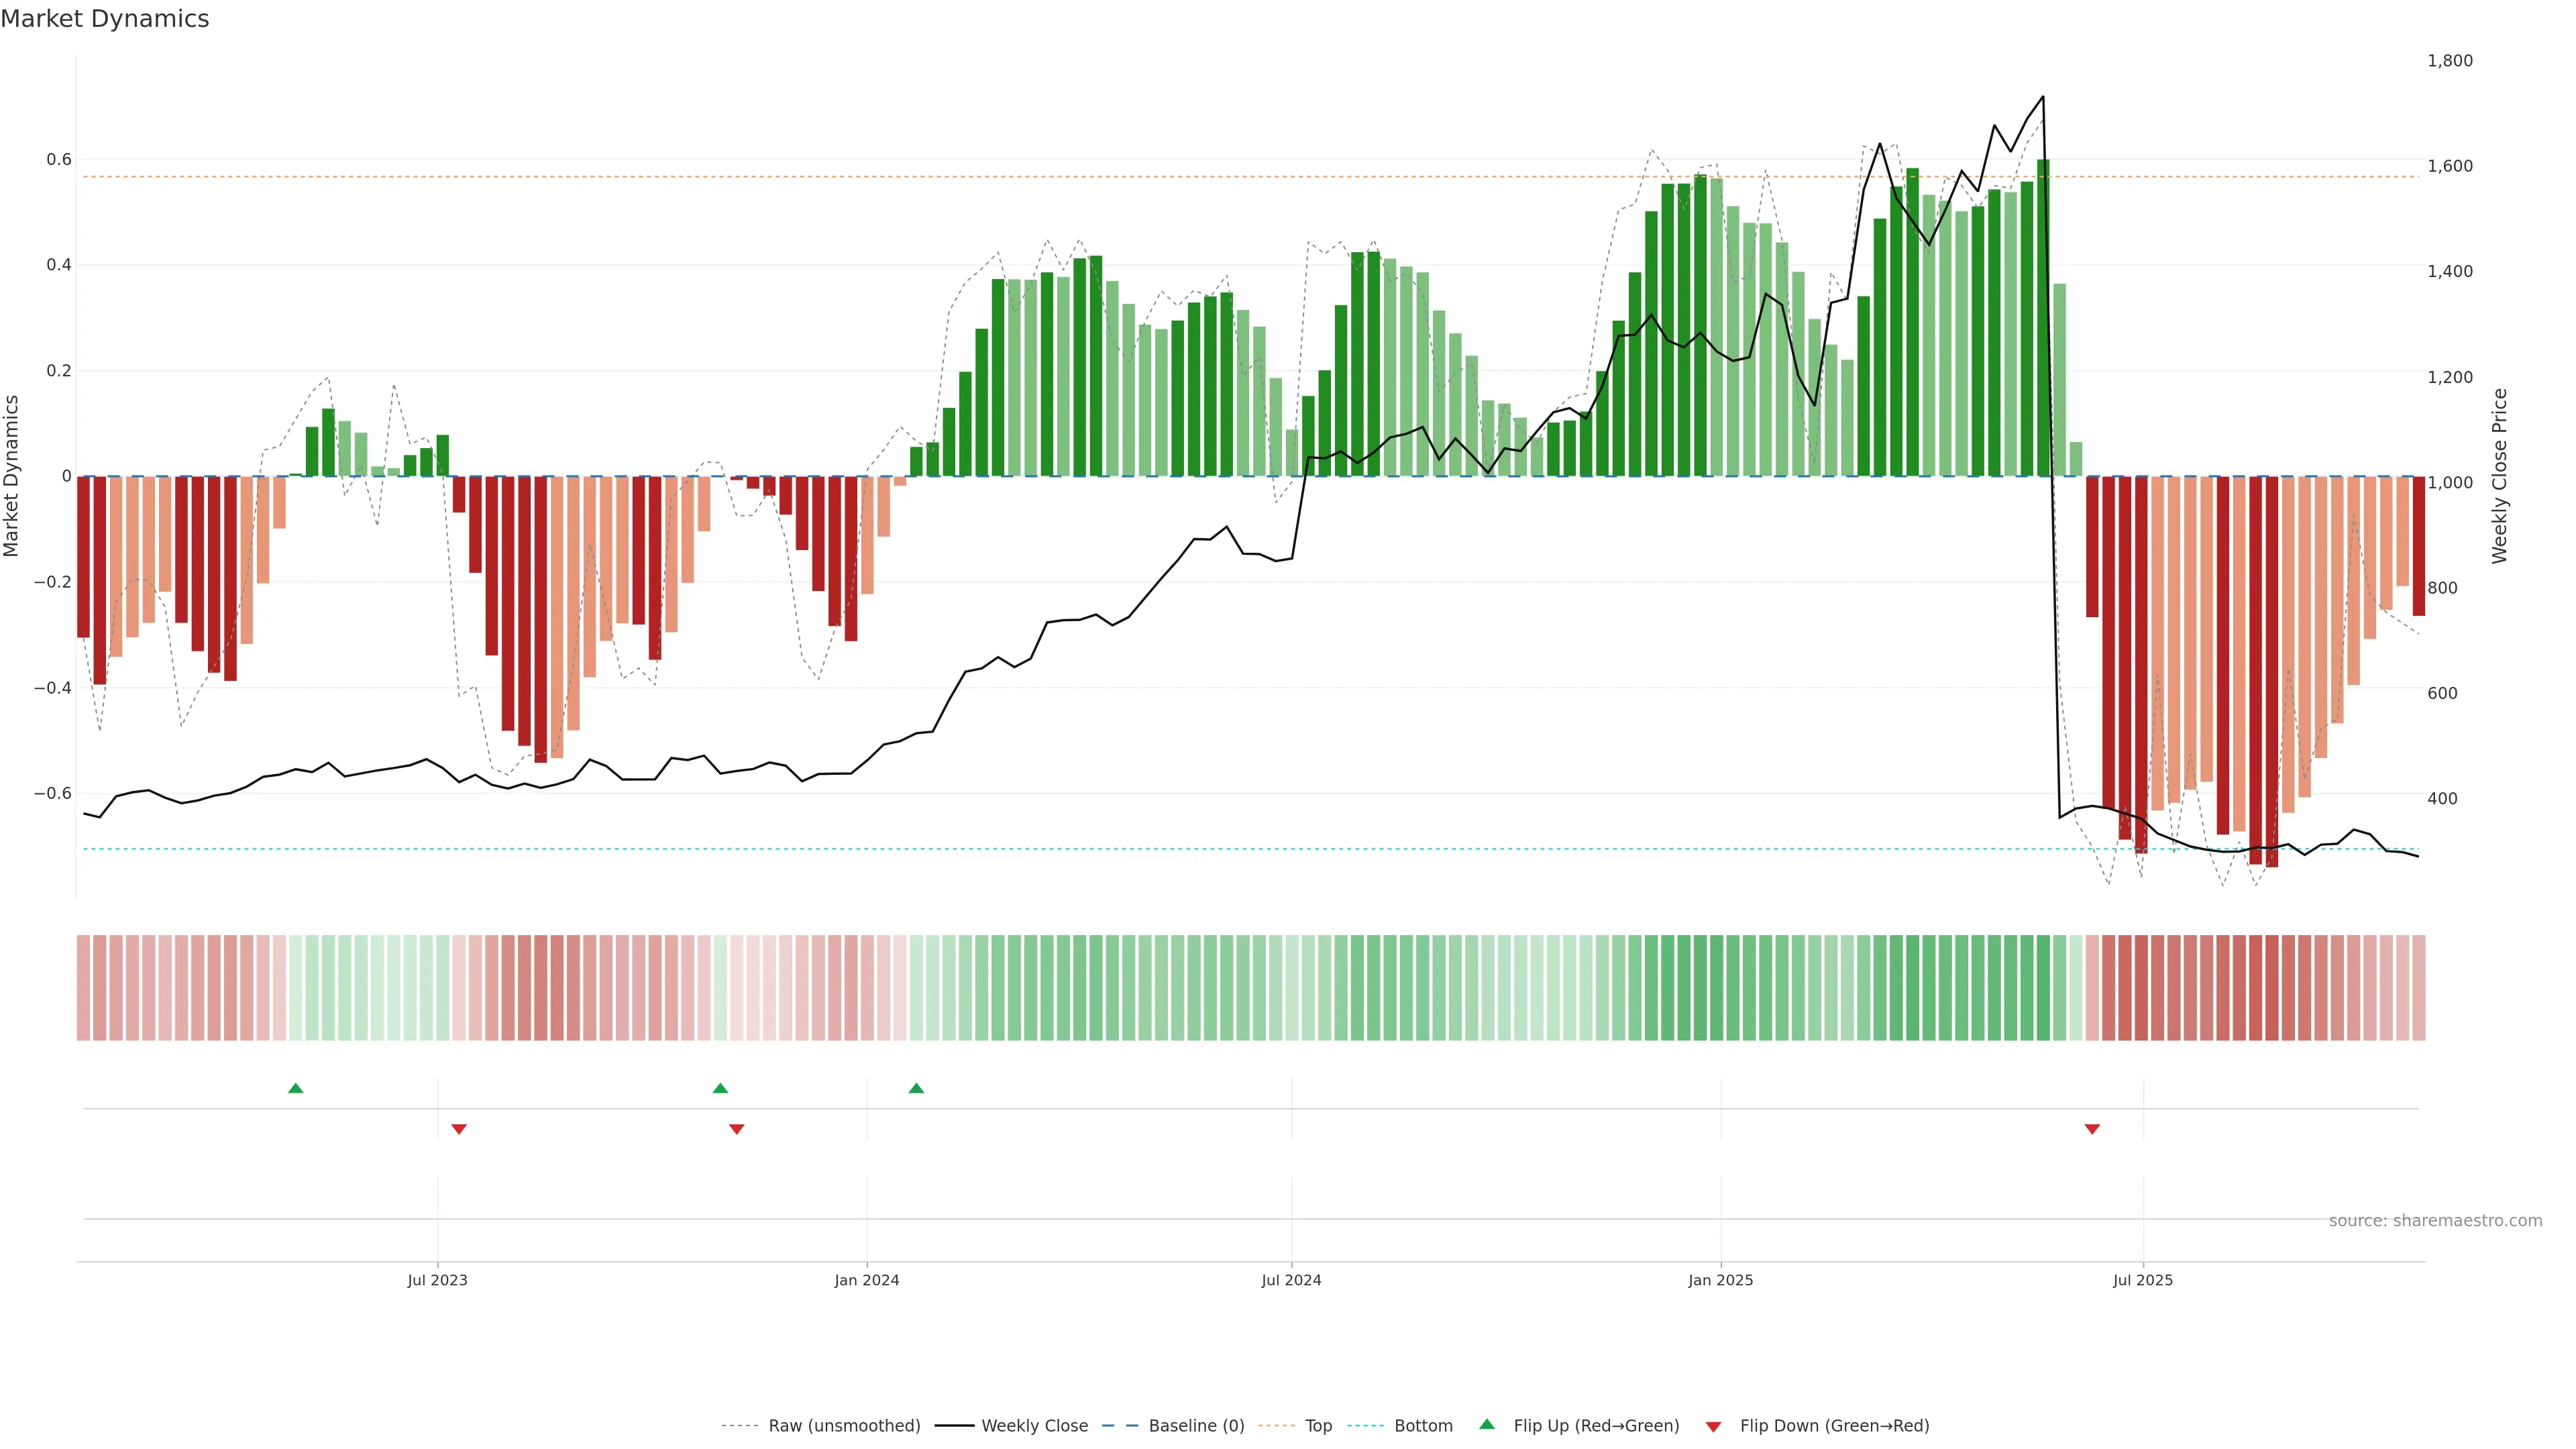Click the Flip Up marker near Jan 2024
The width and height of the screenshot is (2576, 1449).
point(916,1088)
